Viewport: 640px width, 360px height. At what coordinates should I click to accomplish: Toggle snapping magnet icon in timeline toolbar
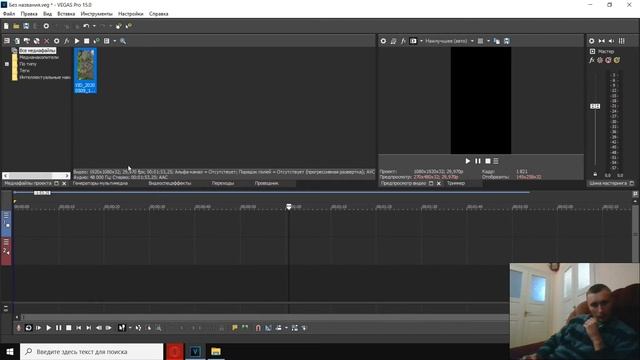(258, 328)
